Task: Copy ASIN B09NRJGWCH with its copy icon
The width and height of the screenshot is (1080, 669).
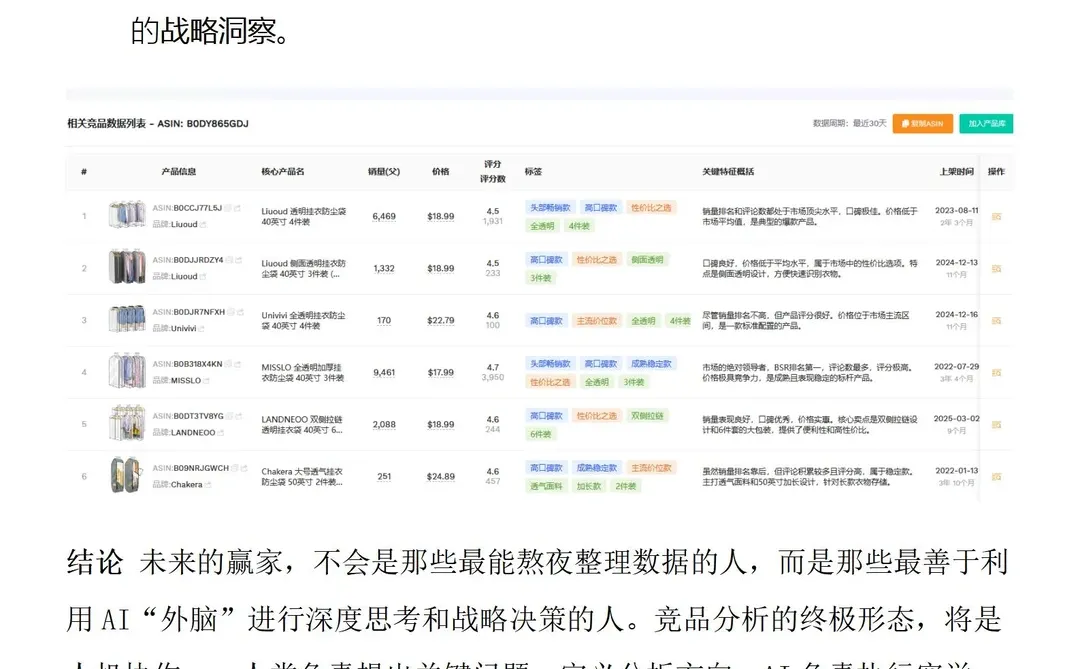Action: (x=233, y=468)
